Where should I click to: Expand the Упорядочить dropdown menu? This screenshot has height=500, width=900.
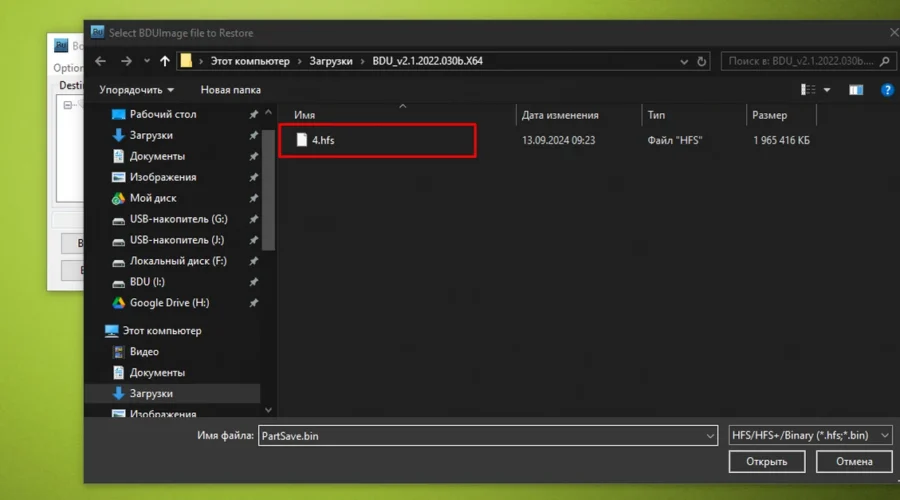tap(136, 89)
